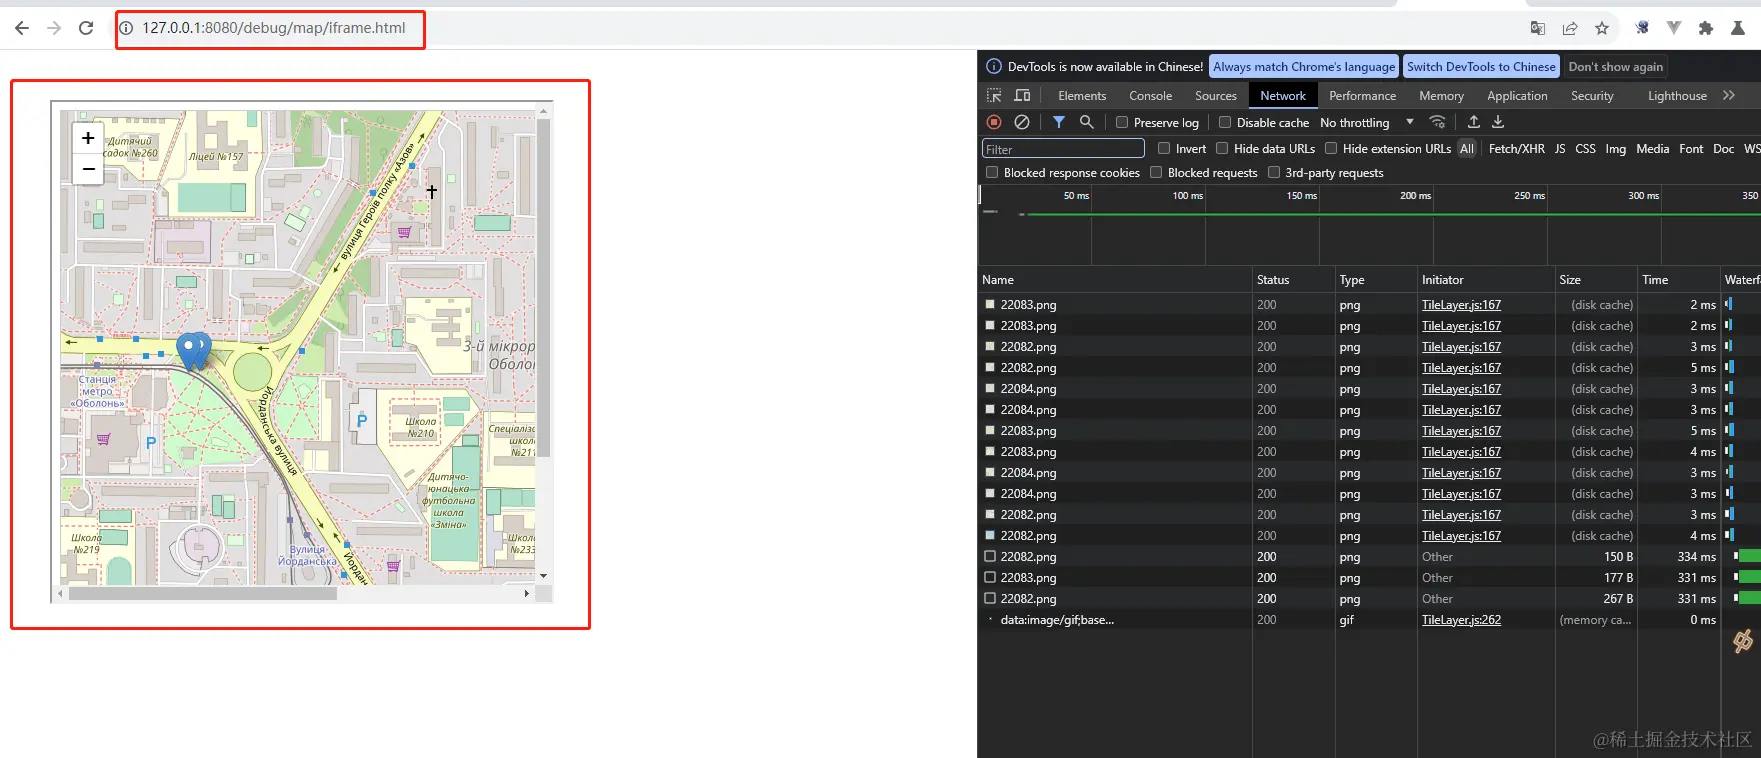Click the network Filter text field
Image resolution: width=1761 pixels, height=758 pixels.
1063,149
